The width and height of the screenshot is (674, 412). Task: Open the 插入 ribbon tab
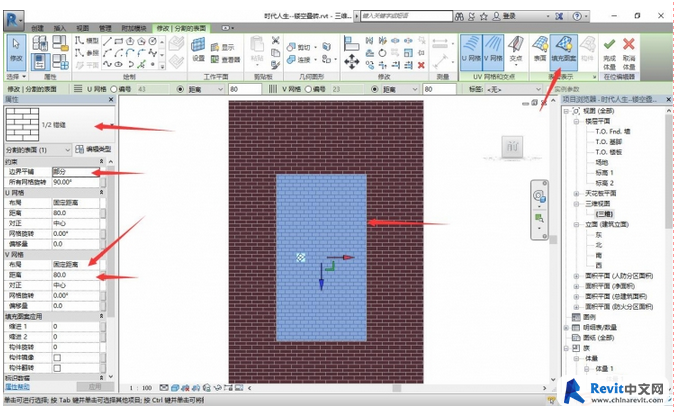[x=60, y=28]
